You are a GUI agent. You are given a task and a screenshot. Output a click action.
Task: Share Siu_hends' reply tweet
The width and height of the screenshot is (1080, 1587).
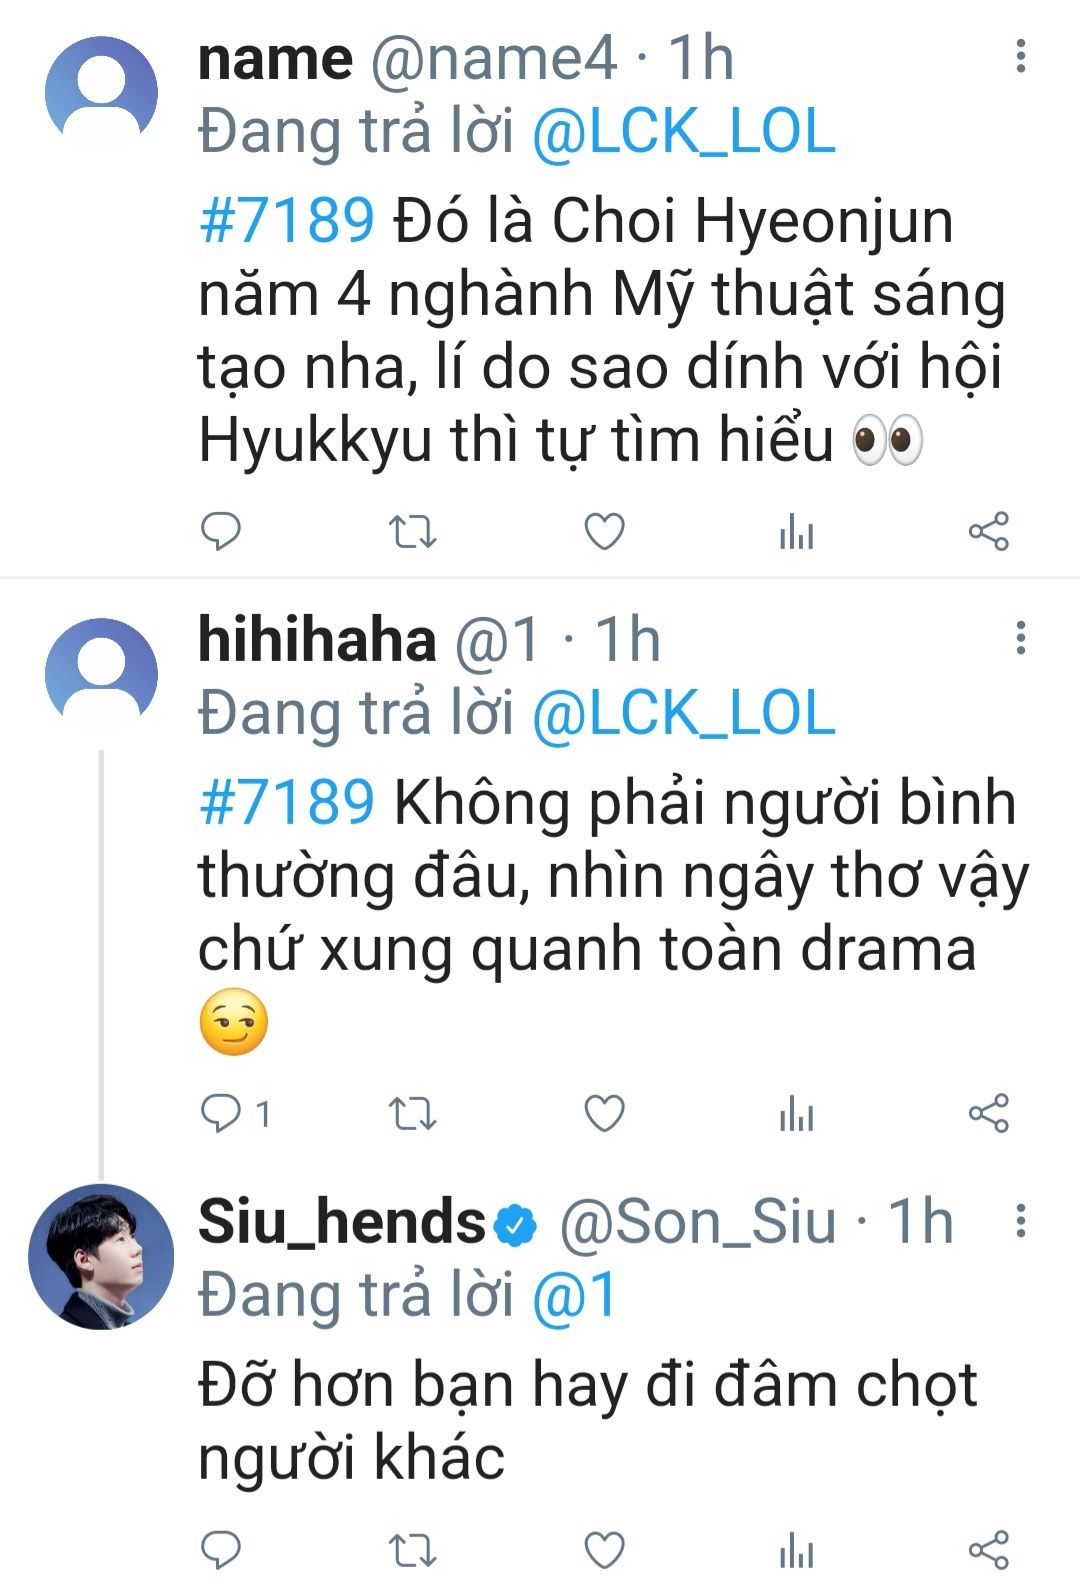[988, 1550]
